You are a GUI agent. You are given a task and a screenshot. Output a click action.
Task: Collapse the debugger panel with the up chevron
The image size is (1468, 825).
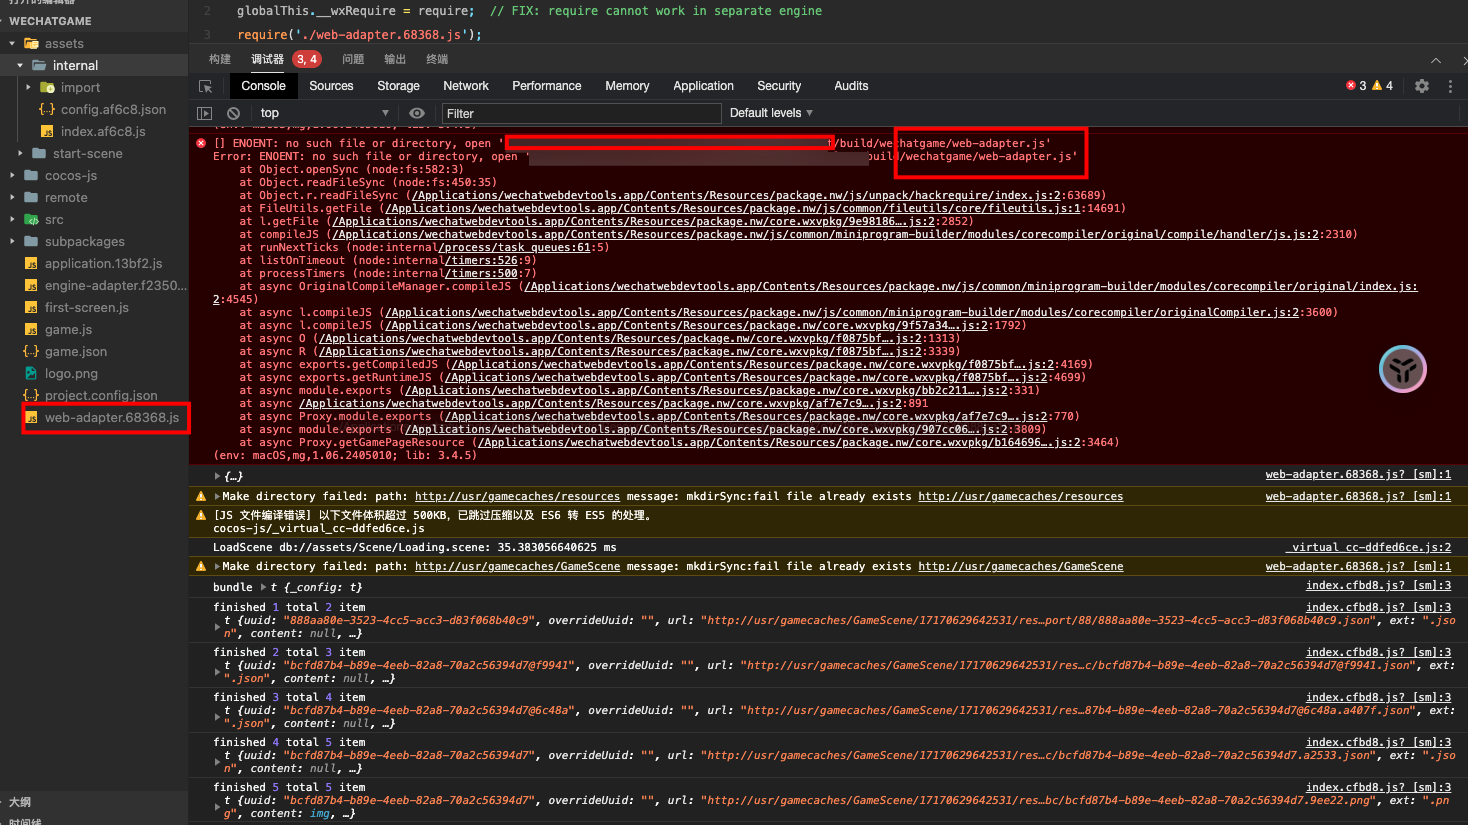tap(1436, 60)
